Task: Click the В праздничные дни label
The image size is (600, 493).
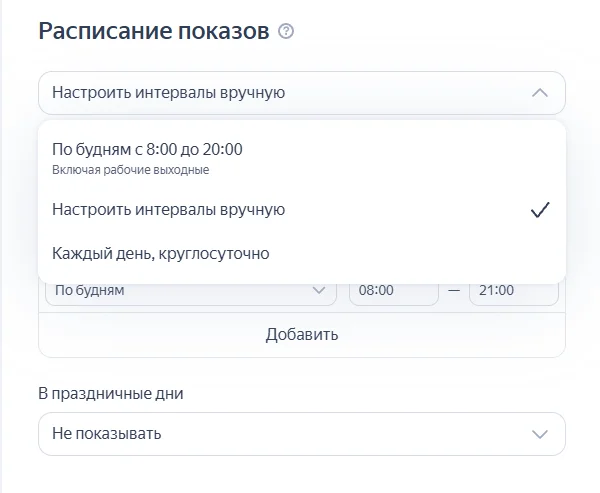Action: coord(111,393)
